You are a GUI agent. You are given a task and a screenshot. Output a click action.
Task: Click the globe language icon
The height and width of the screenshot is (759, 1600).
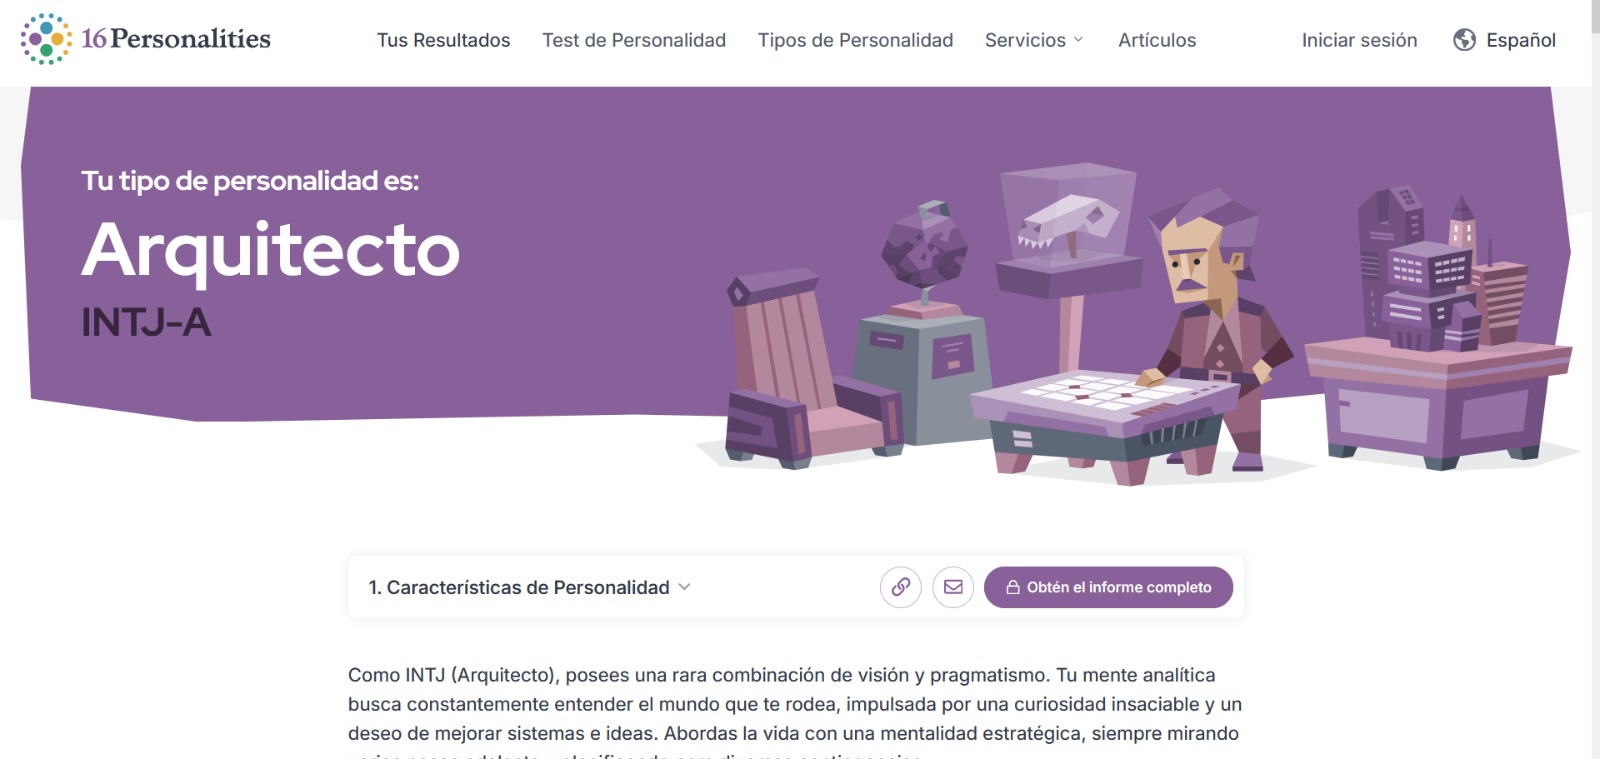[1465, 40]
